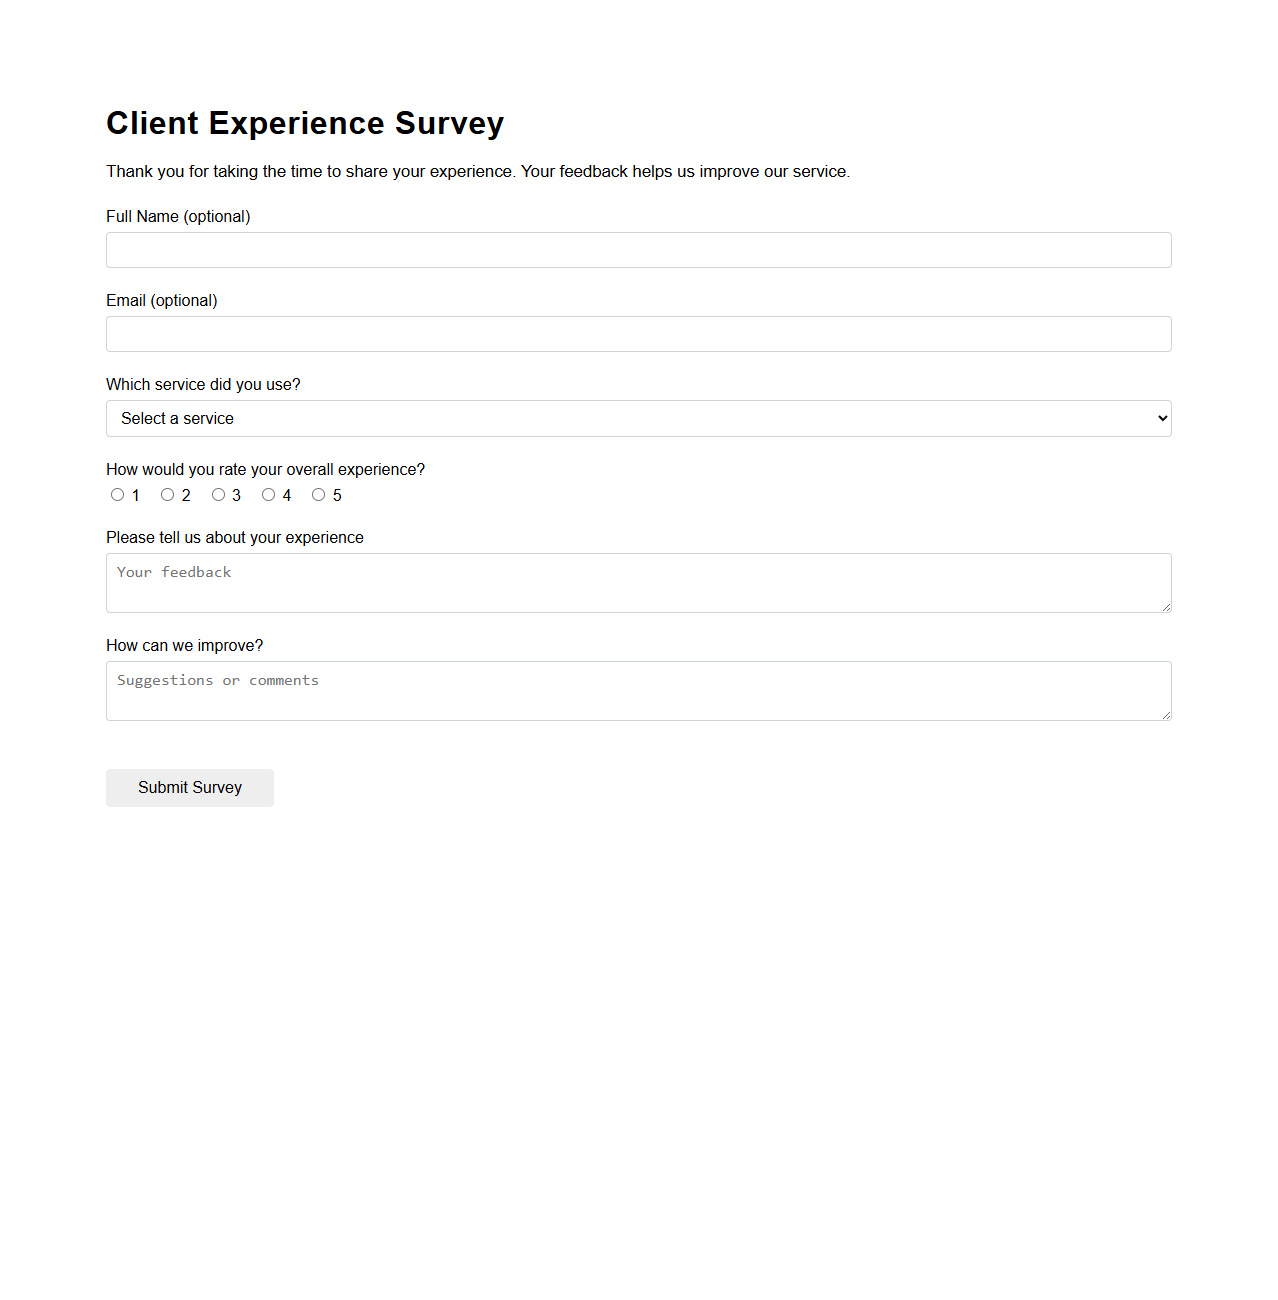Screen dimensions: 1278x1300
Task: Click the label 'How can we improve?'
Action: [184, 645]
